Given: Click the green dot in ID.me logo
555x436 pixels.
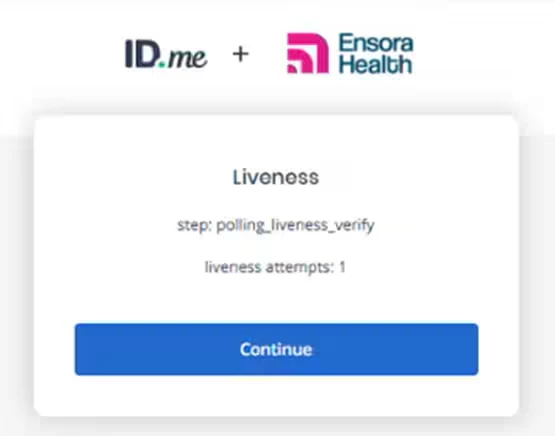Looking at the screenshot, I should [162, 64].
